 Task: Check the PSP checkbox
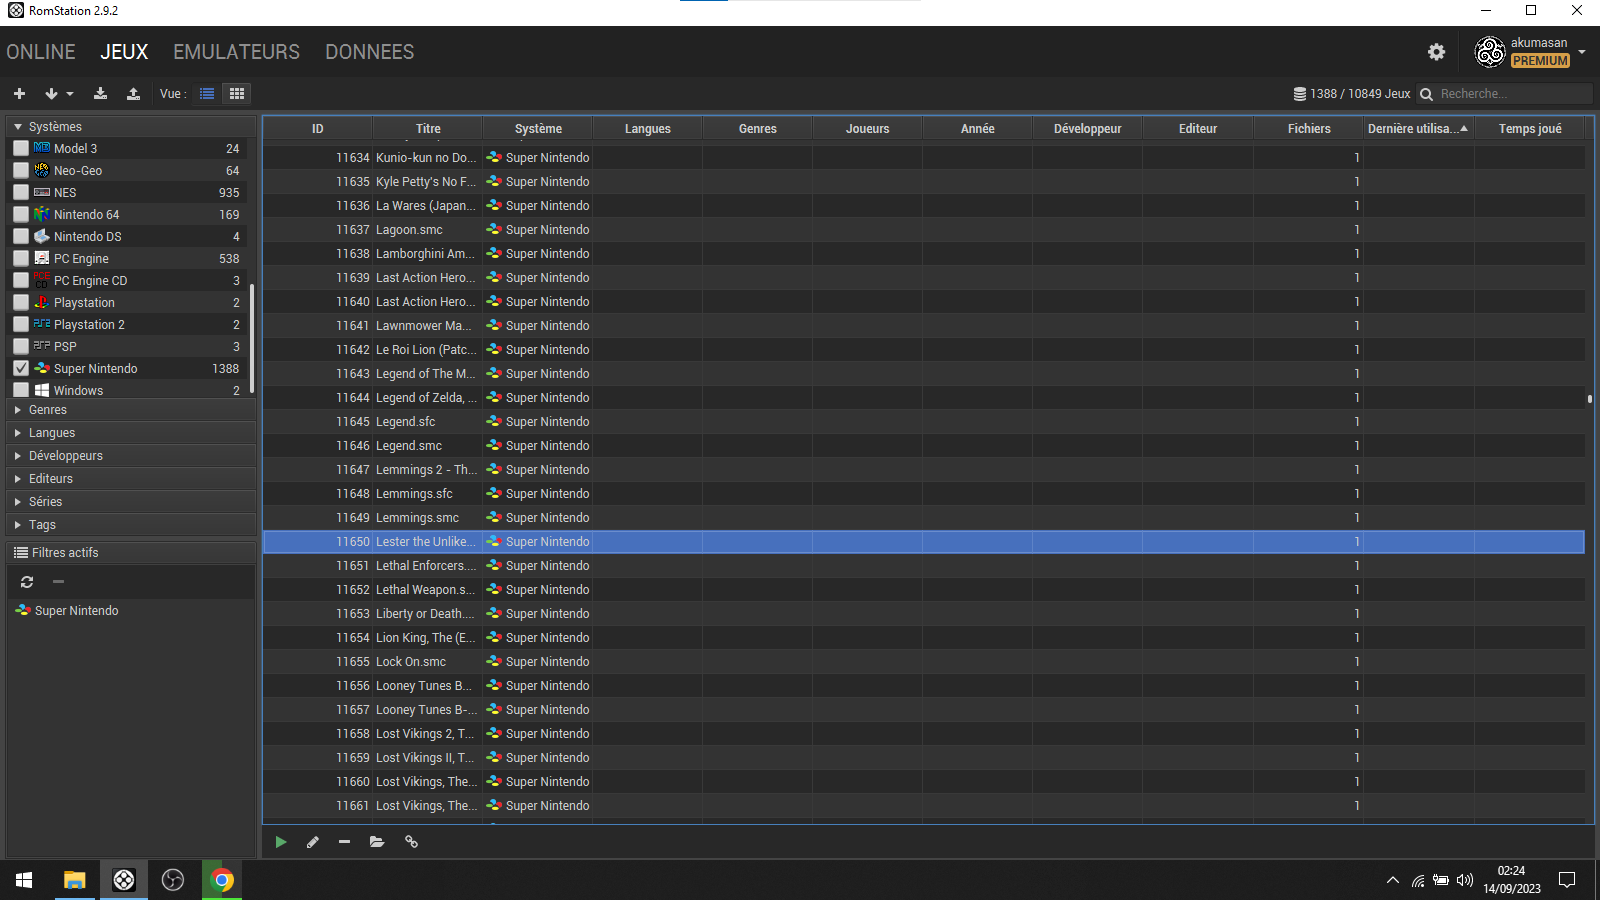tap(21, 346)
